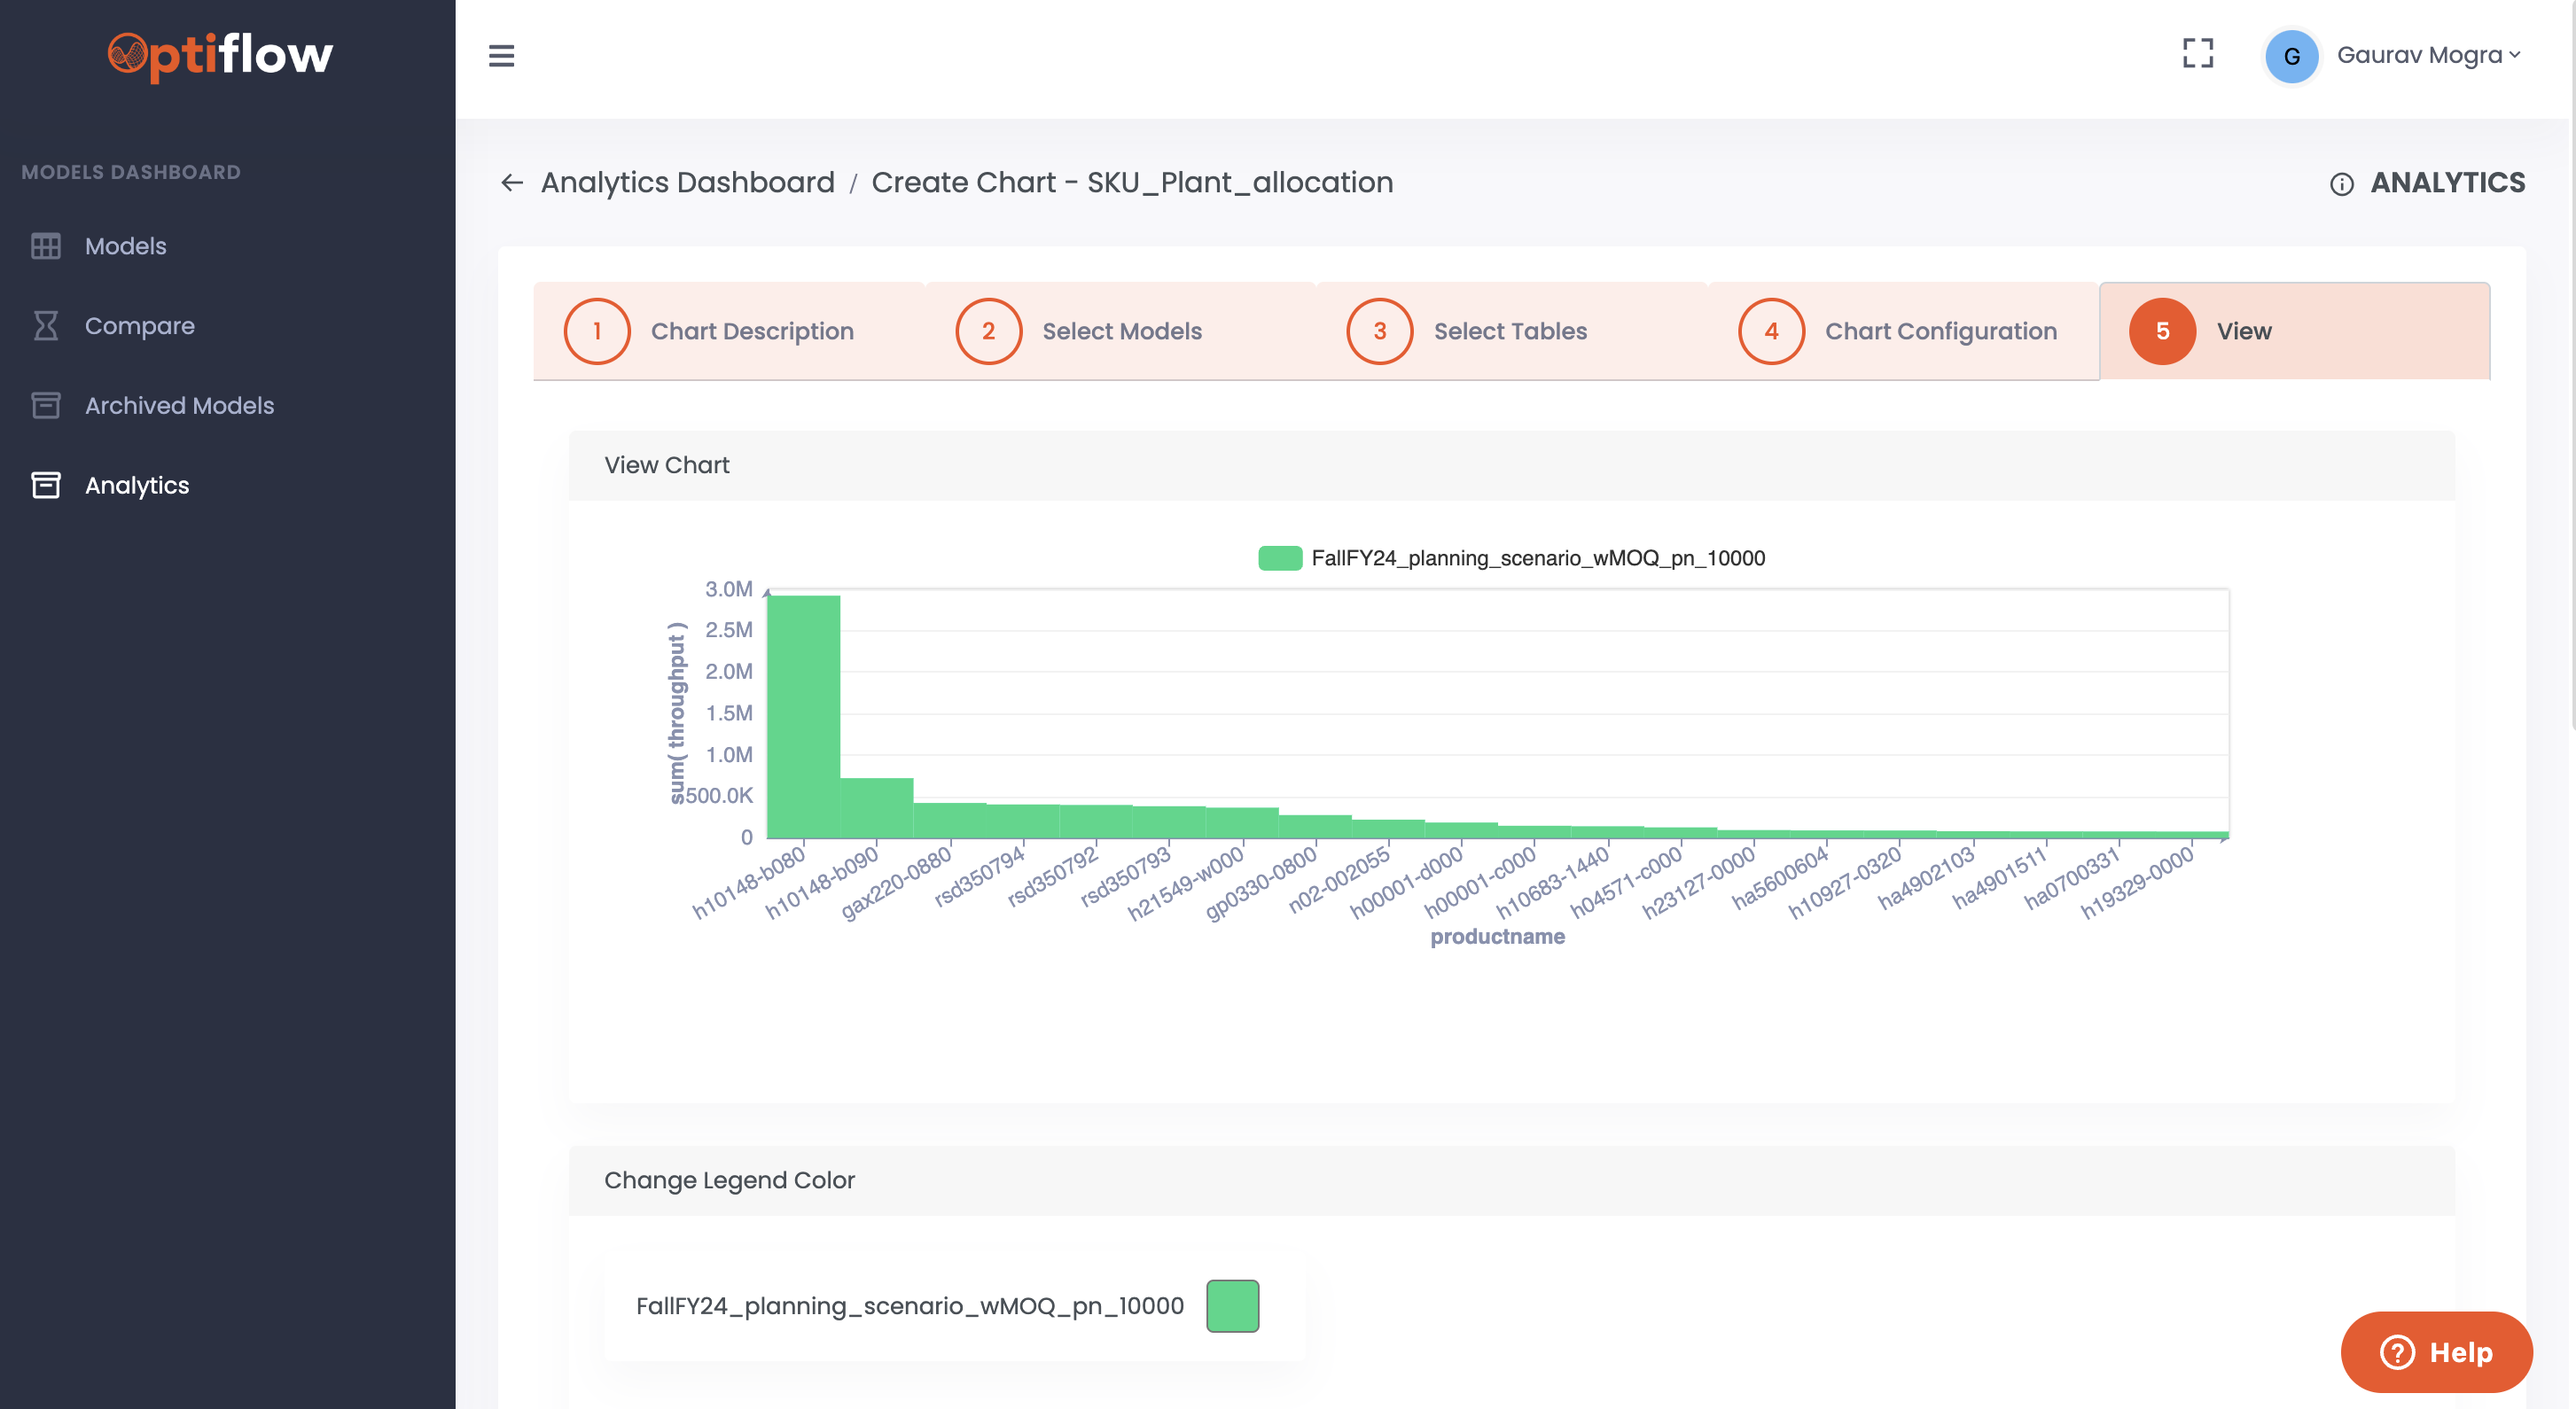Viewport: 2576px width, 1409px height.
Task: Click the Analytics sidebar icon
Action: 45,485
